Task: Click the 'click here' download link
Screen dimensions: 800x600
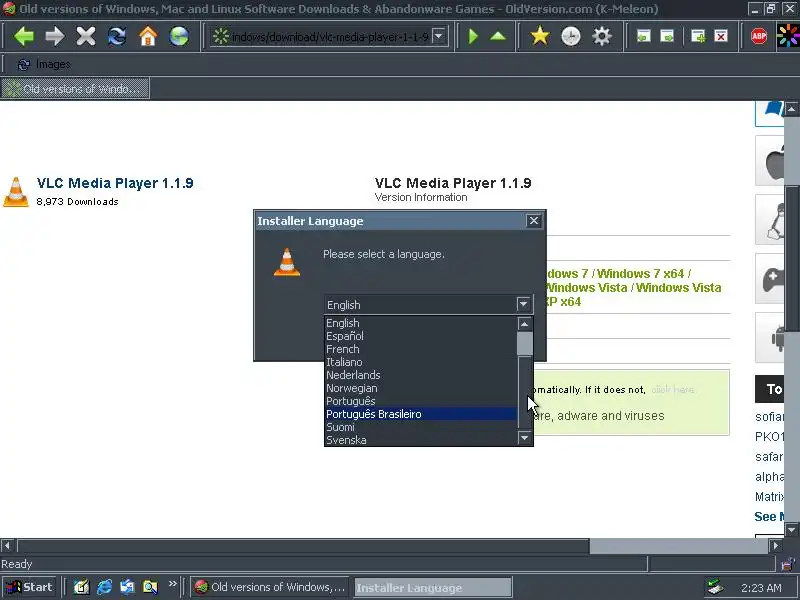Action: click(672, 390)
